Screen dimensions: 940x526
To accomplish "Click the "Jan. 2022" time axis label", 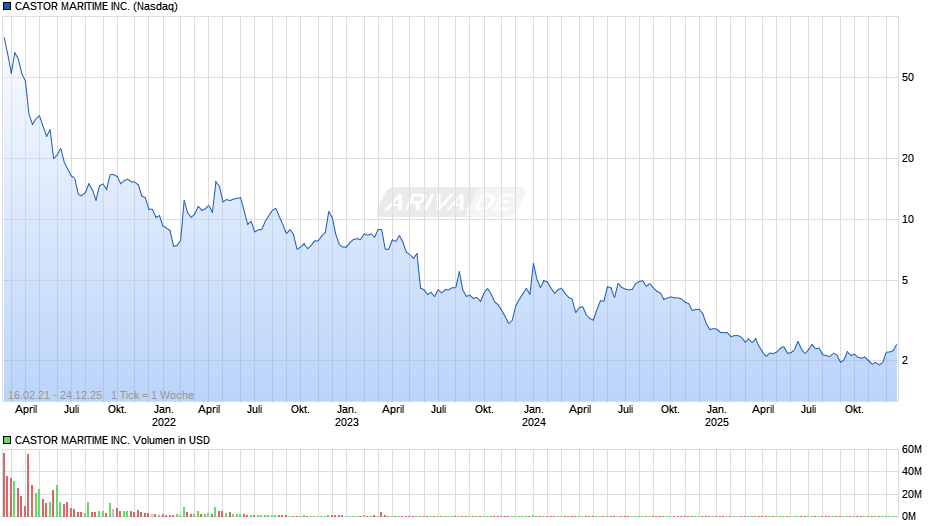I will [x=164, y=416].
